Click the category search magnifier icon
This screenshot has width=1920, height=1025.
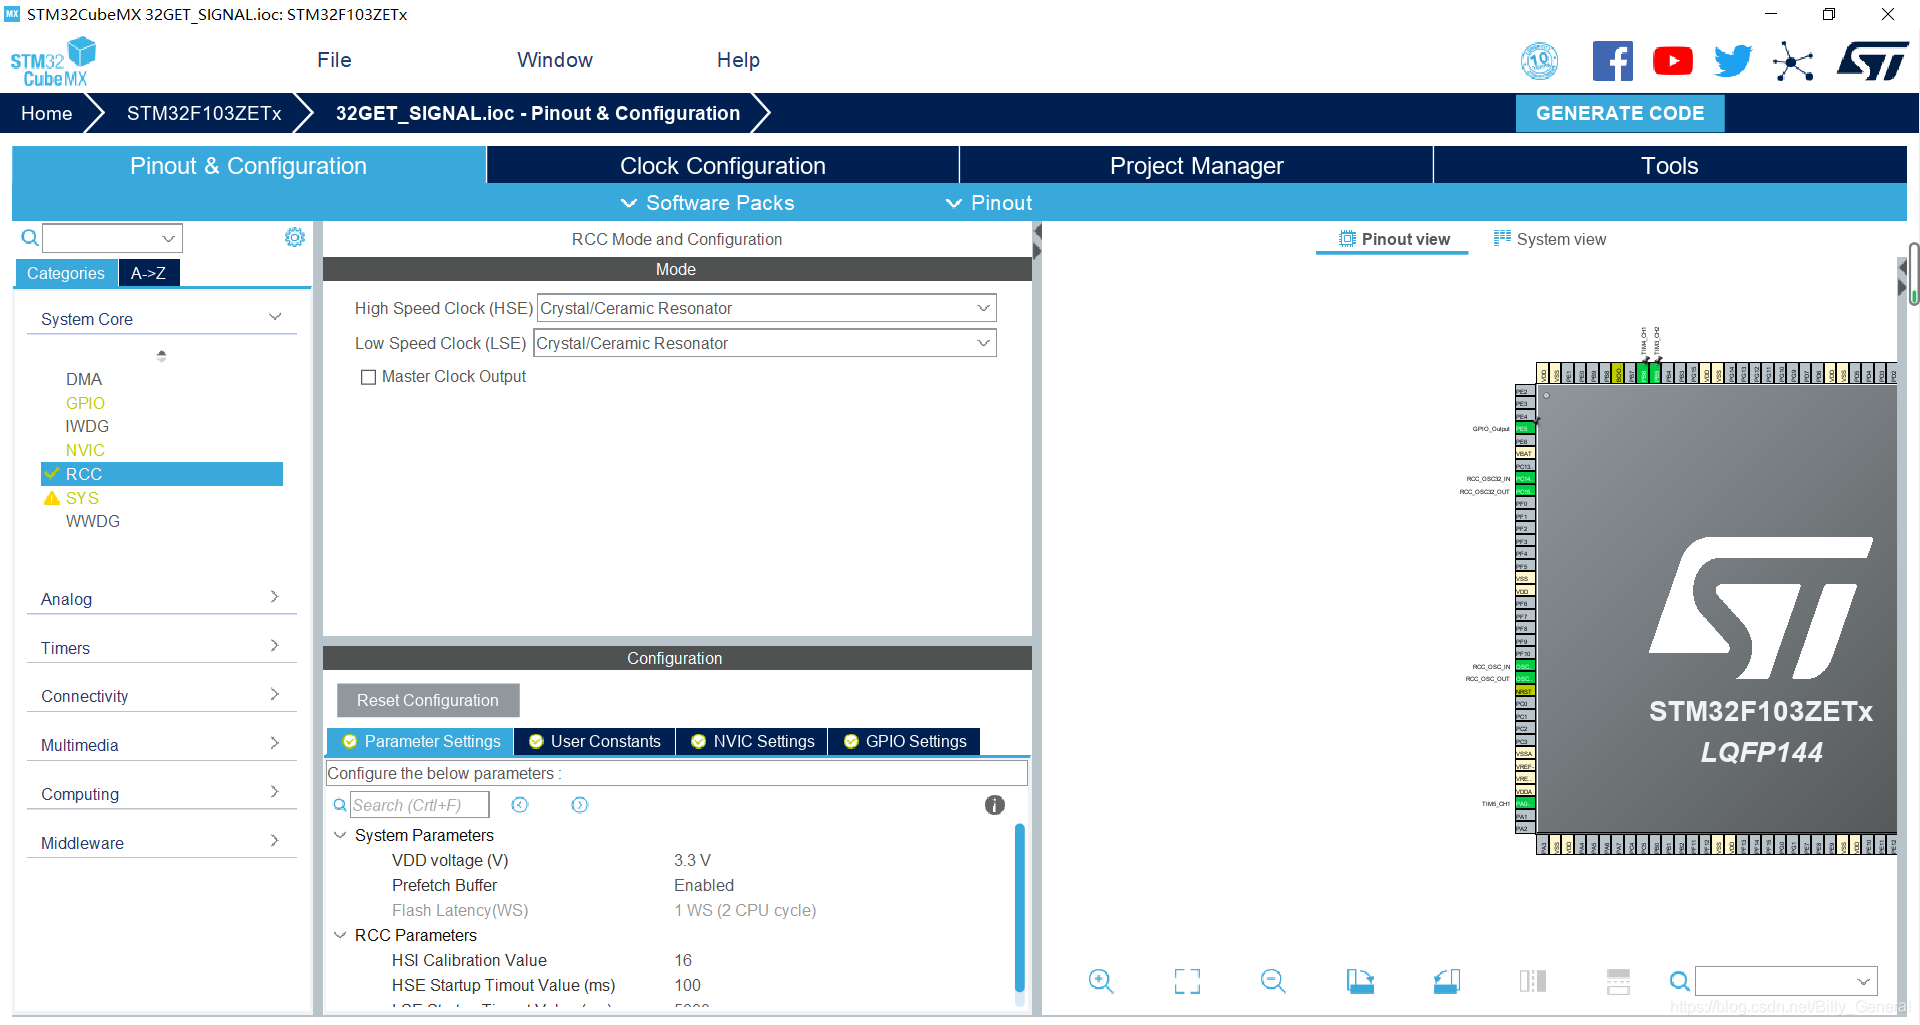30,238
